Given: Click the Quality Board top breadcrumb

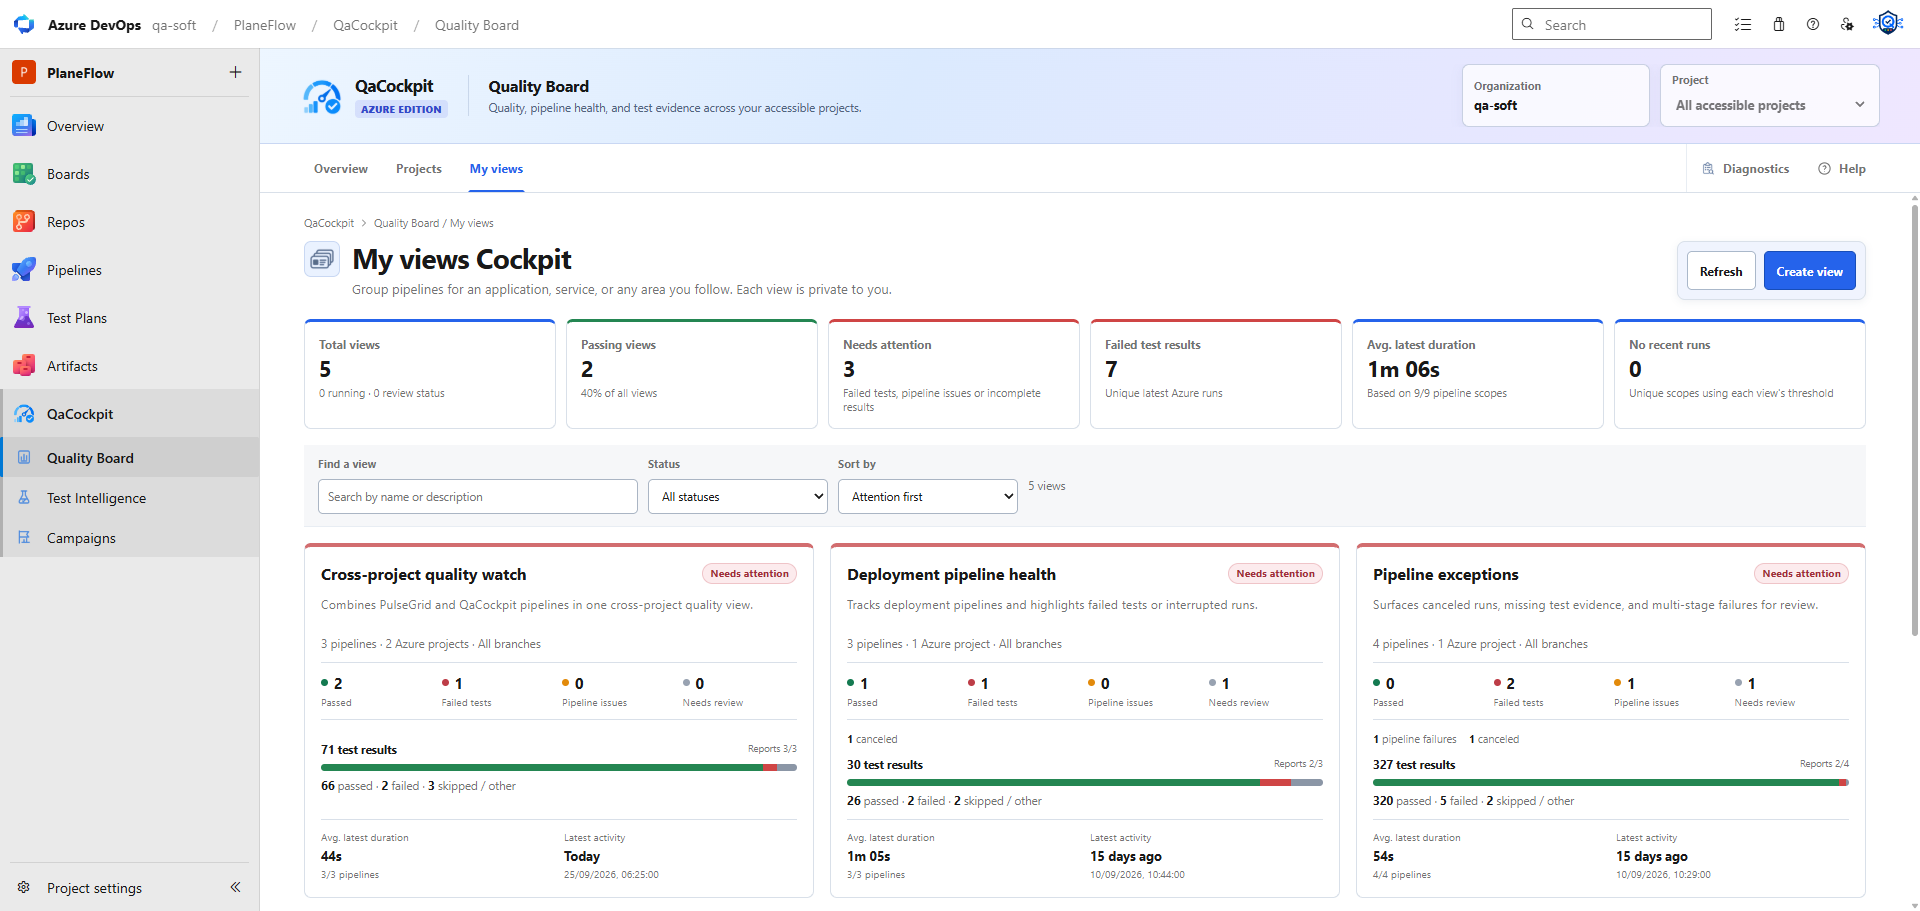Looking at the screenshot, I should (x=477, y=25).
